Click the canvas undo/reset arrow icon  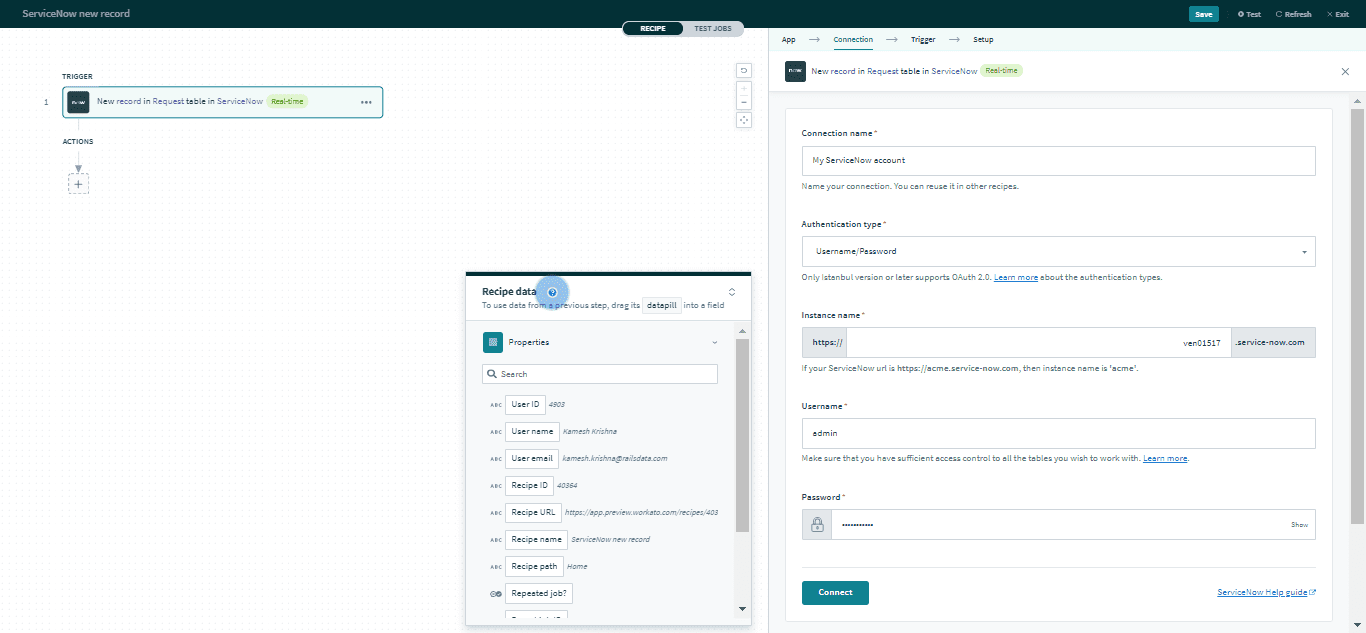tap(743, 70)
